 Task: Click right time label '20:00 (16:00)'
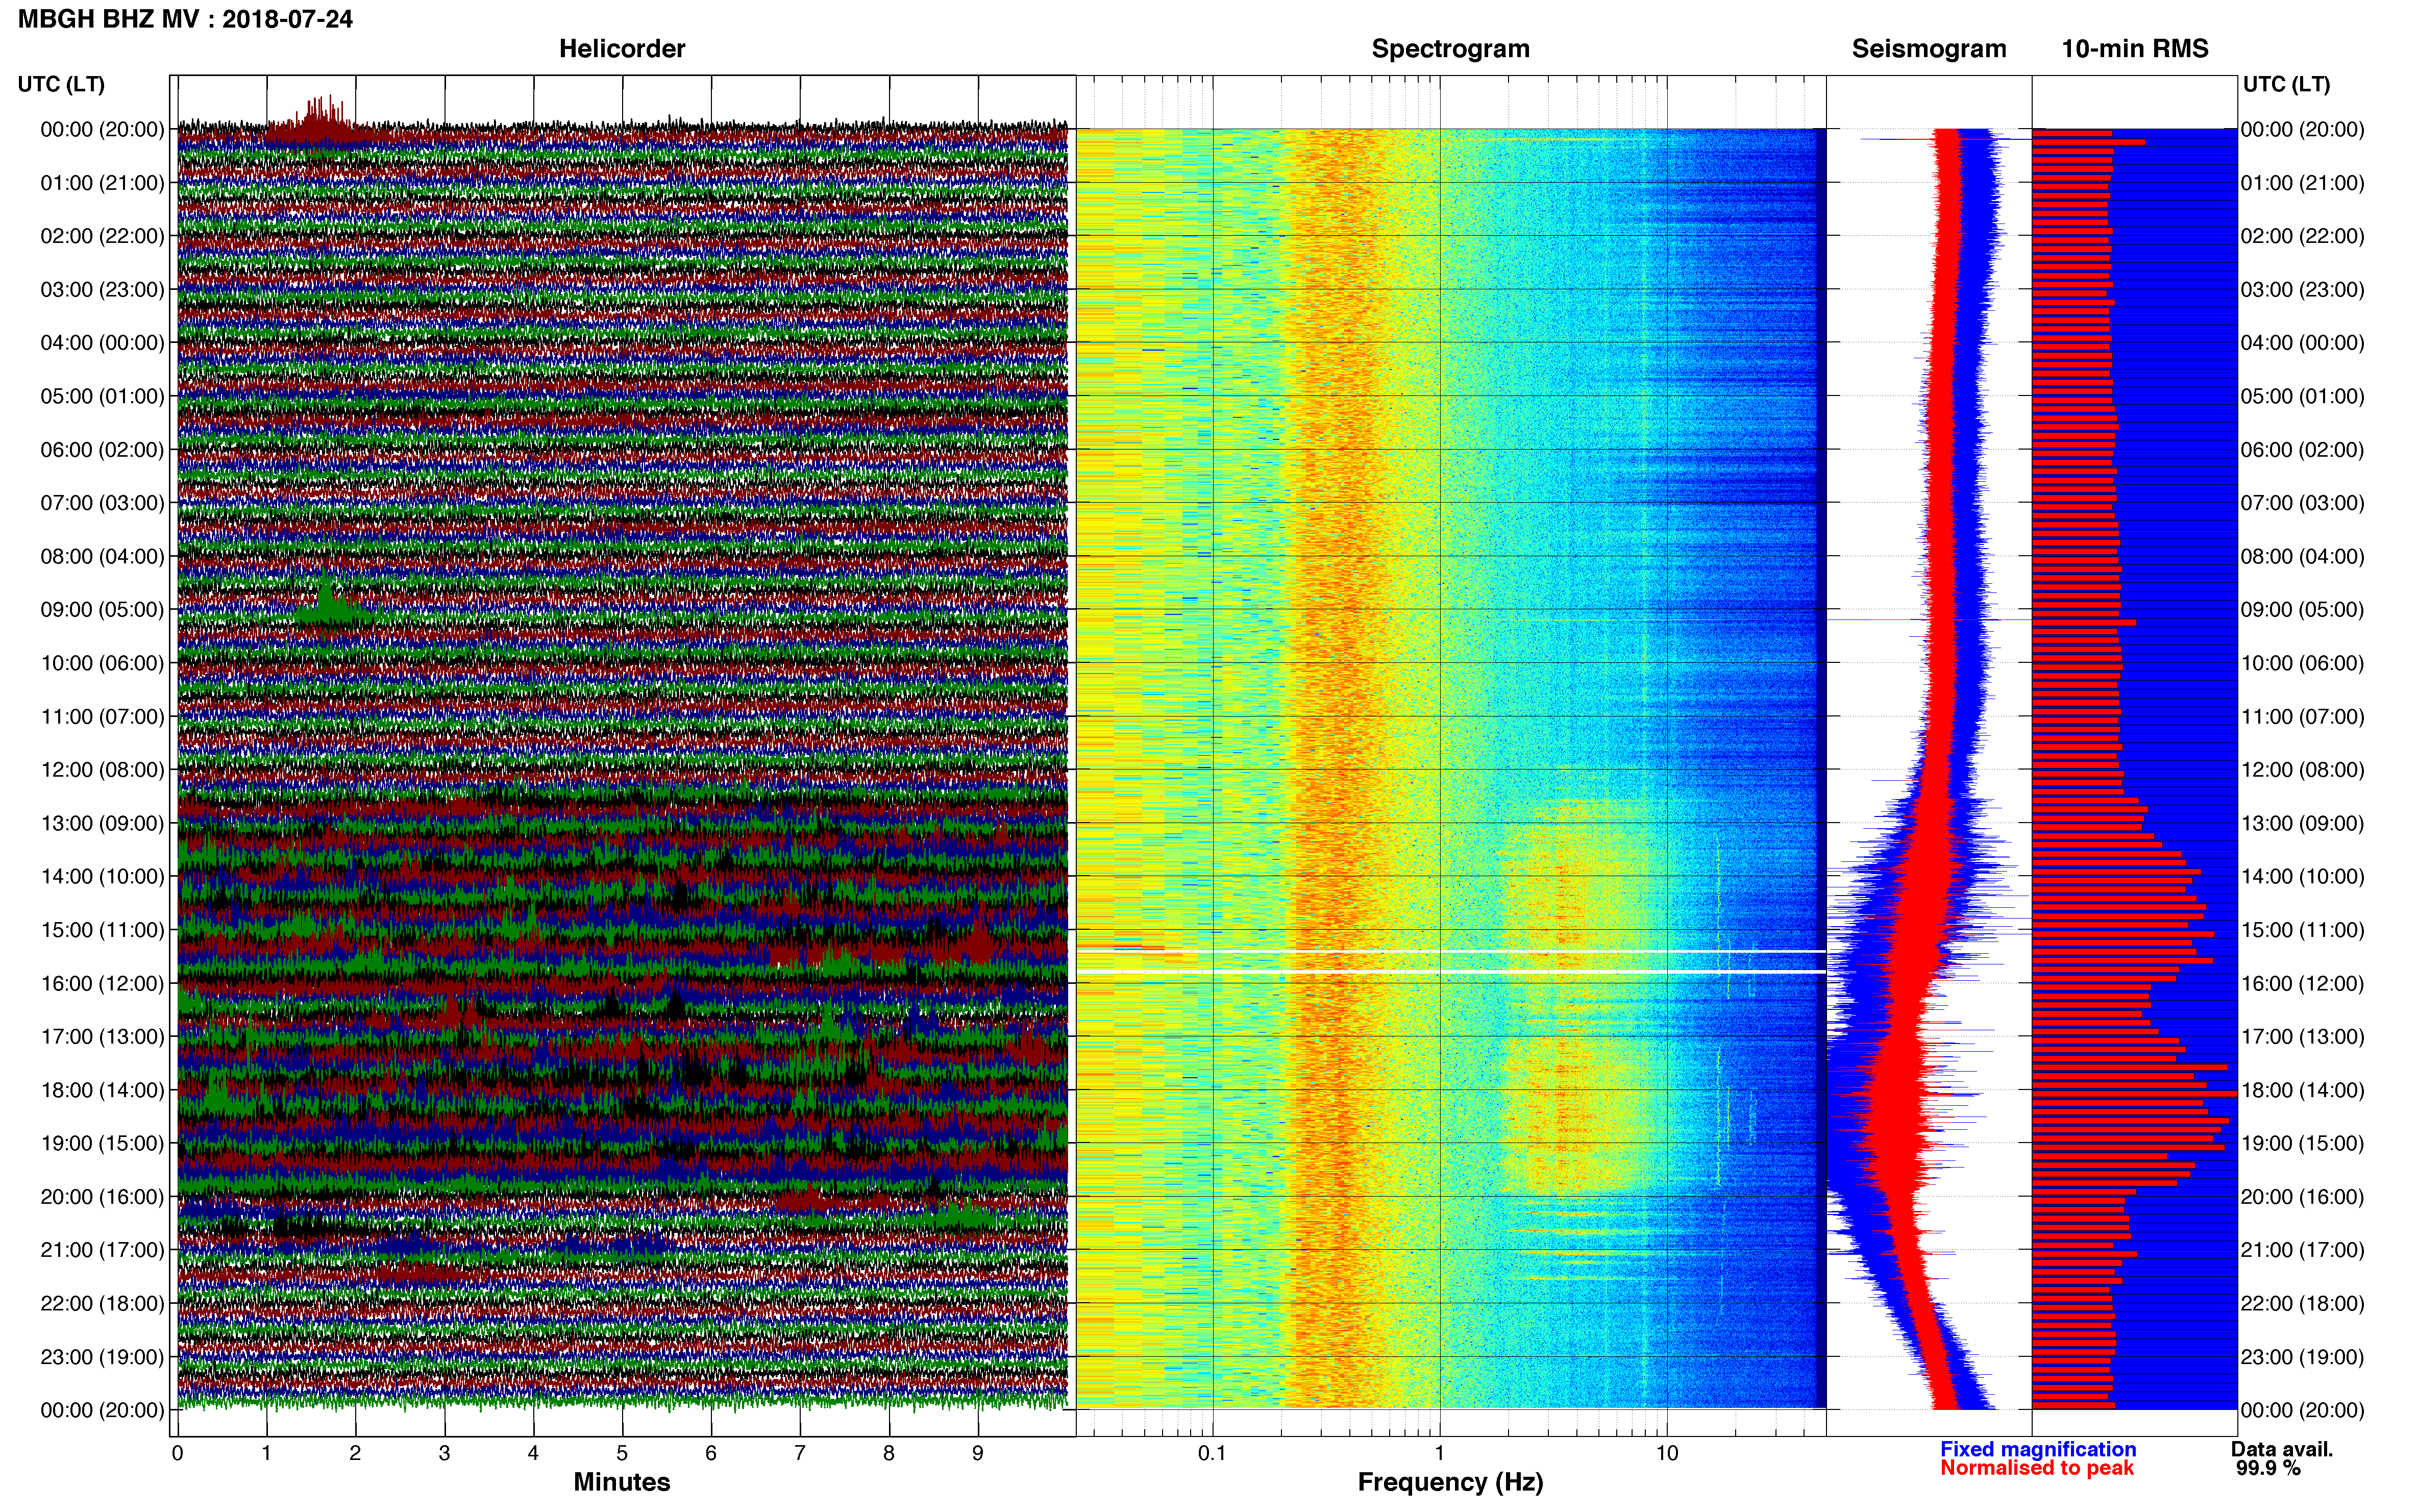[x=2302, y=1197]
